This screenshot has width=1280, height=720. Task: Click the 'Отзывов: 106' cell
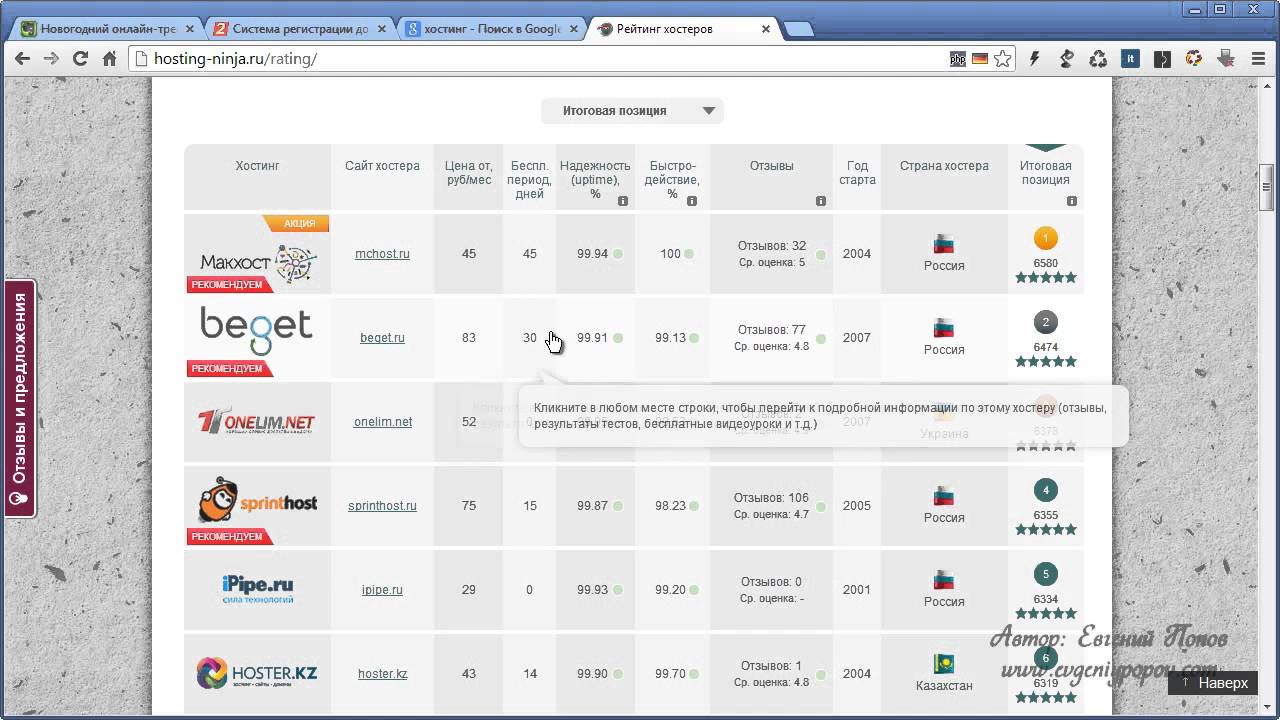pyautogui.click(x=771, y=506)
